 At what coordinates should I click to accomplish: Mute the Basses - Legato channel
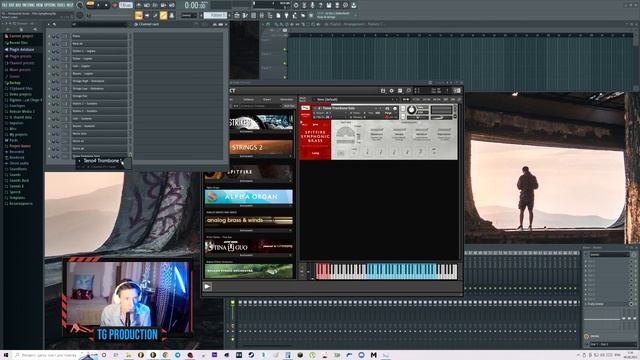(x=50, y=74)
